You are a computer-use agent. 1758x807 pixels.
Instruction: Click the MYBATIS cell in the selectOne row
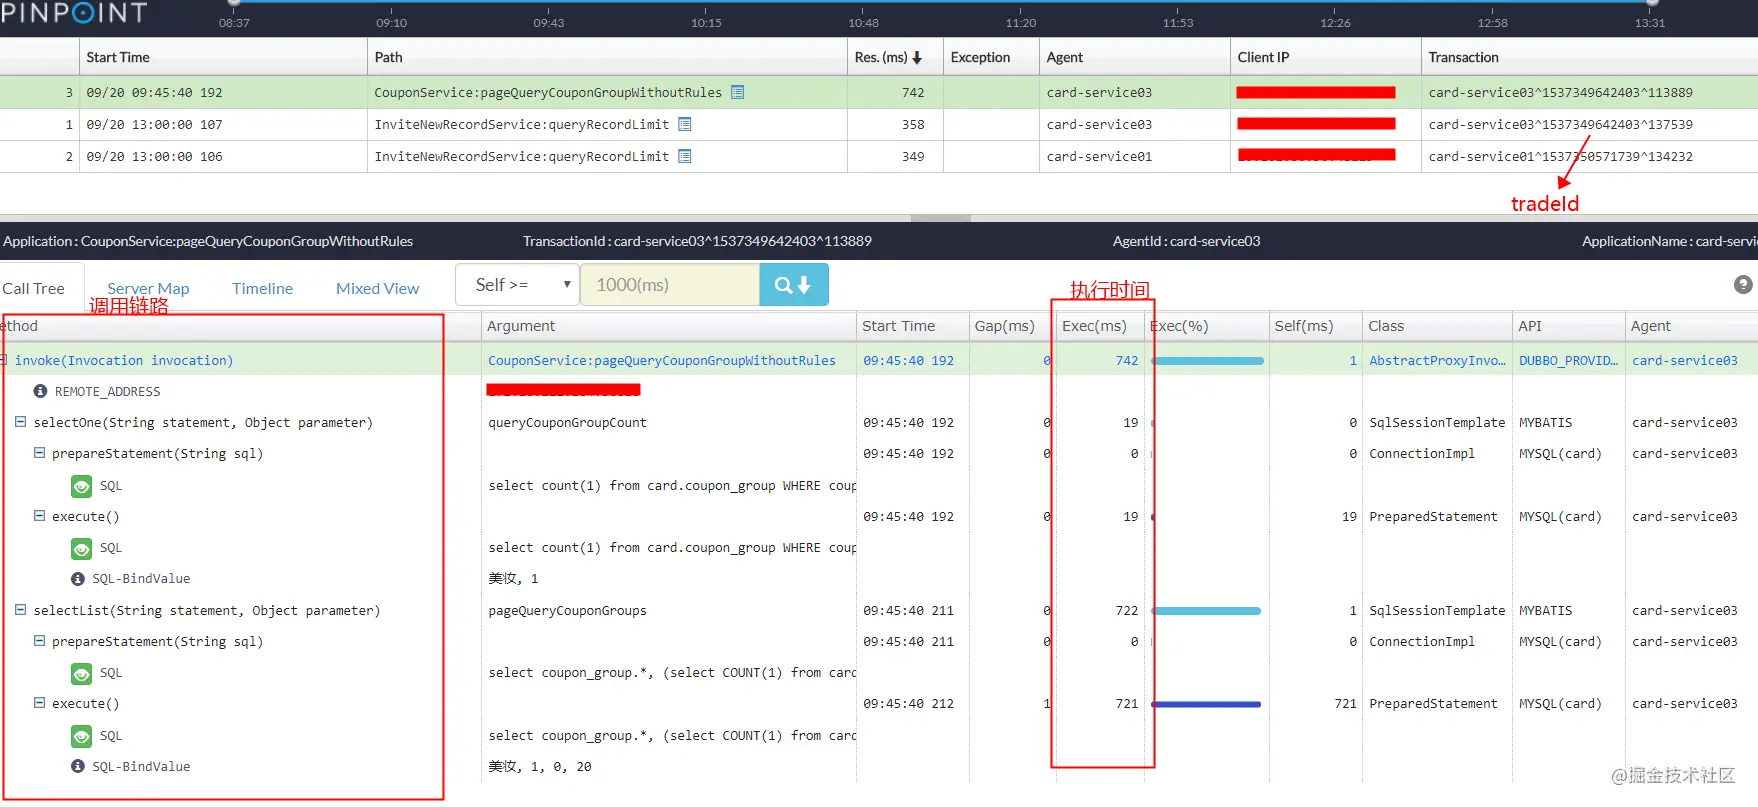(x=1545, y=422)
